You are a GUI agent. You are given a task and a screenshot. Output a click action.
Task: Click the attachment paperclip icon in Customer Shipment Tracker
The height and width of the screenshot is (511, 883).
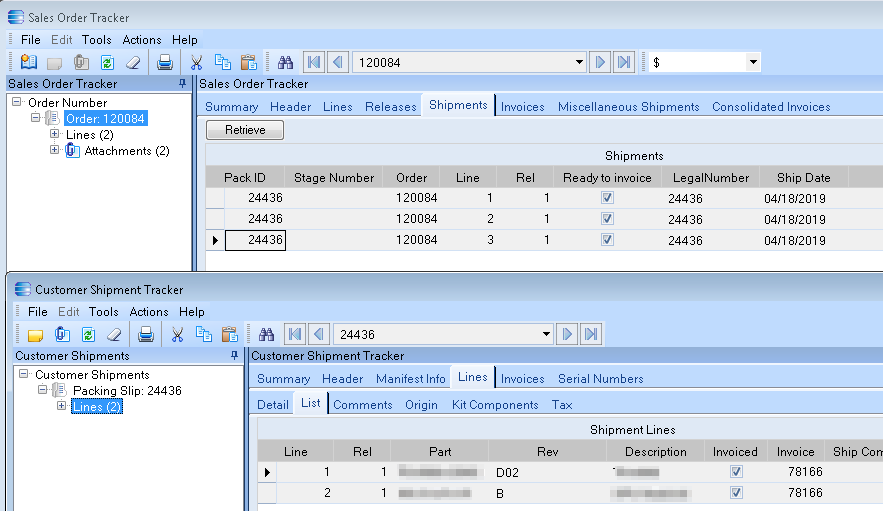coord(62,334)
